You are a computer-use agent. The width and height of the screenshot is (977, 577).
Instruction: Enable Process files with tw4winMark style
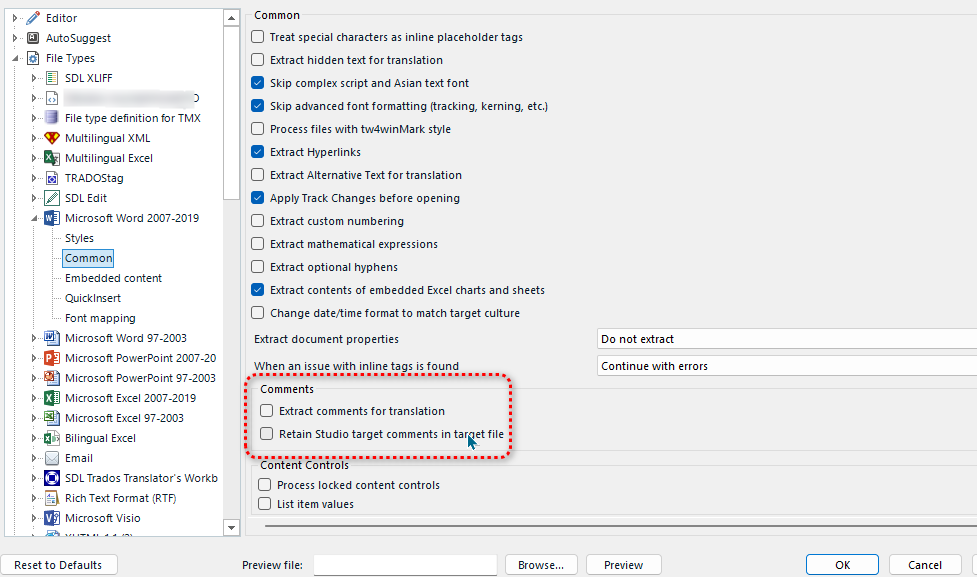pyautogui.click(x=257, y=129)
